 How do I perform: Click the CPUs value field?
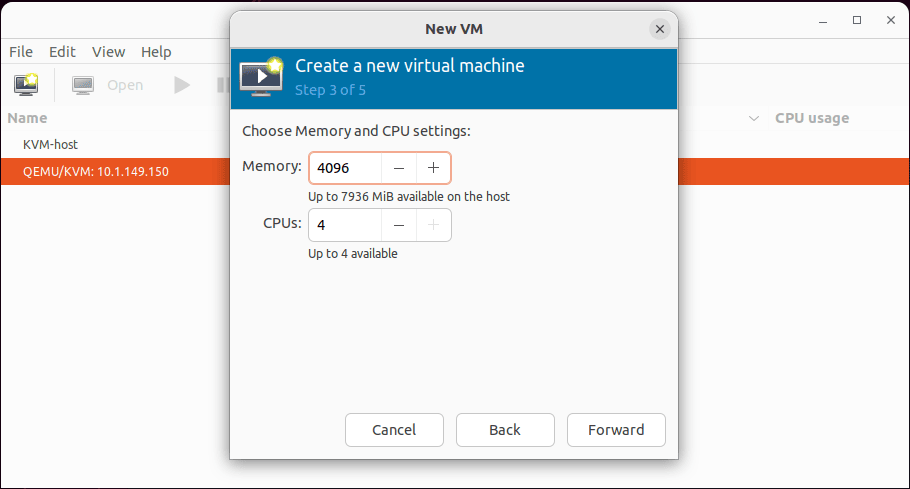(345, 225)
